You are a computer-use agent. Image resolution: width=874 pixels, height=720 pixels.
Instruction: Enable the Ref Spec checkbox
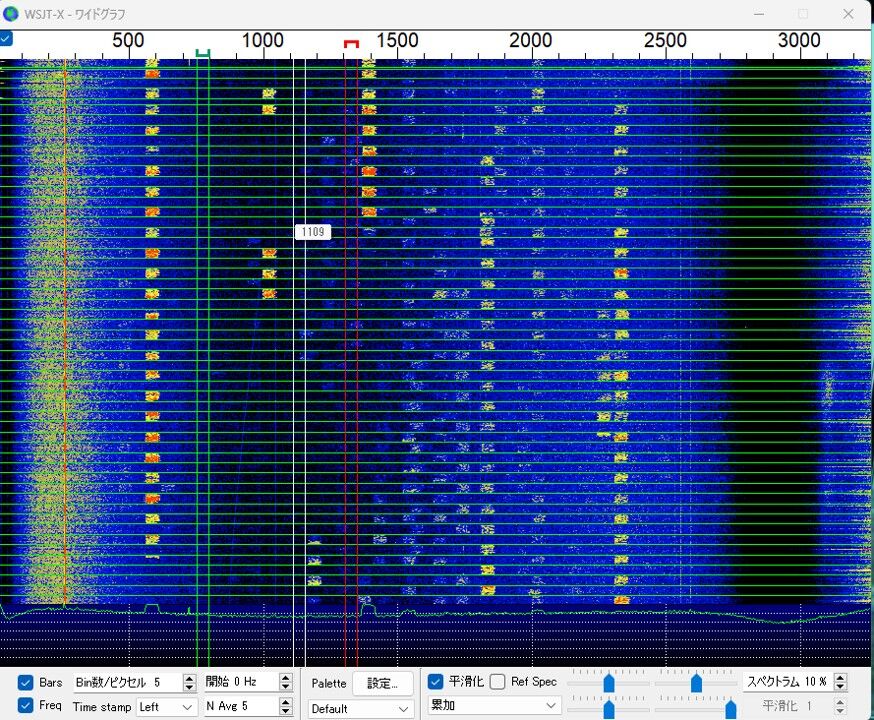tap(497, 681)
